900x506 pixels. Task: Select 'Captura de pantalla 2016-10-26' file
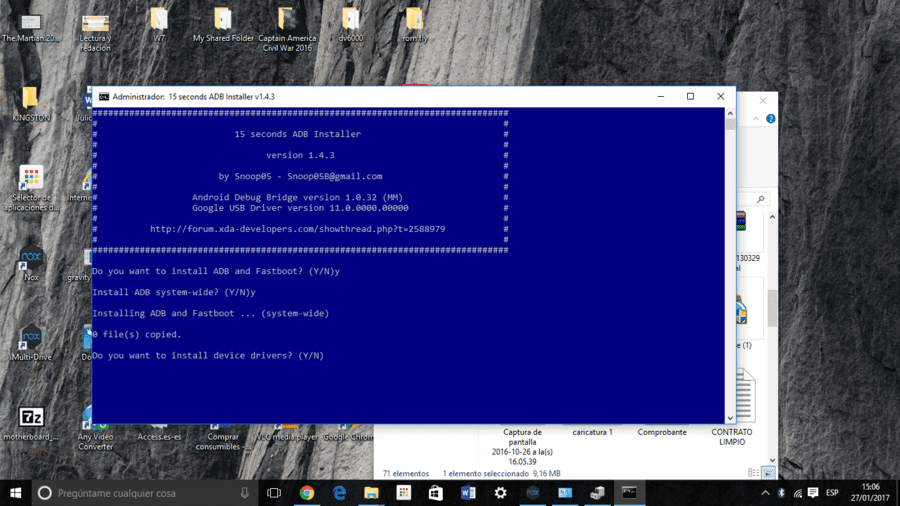[522, 447]
